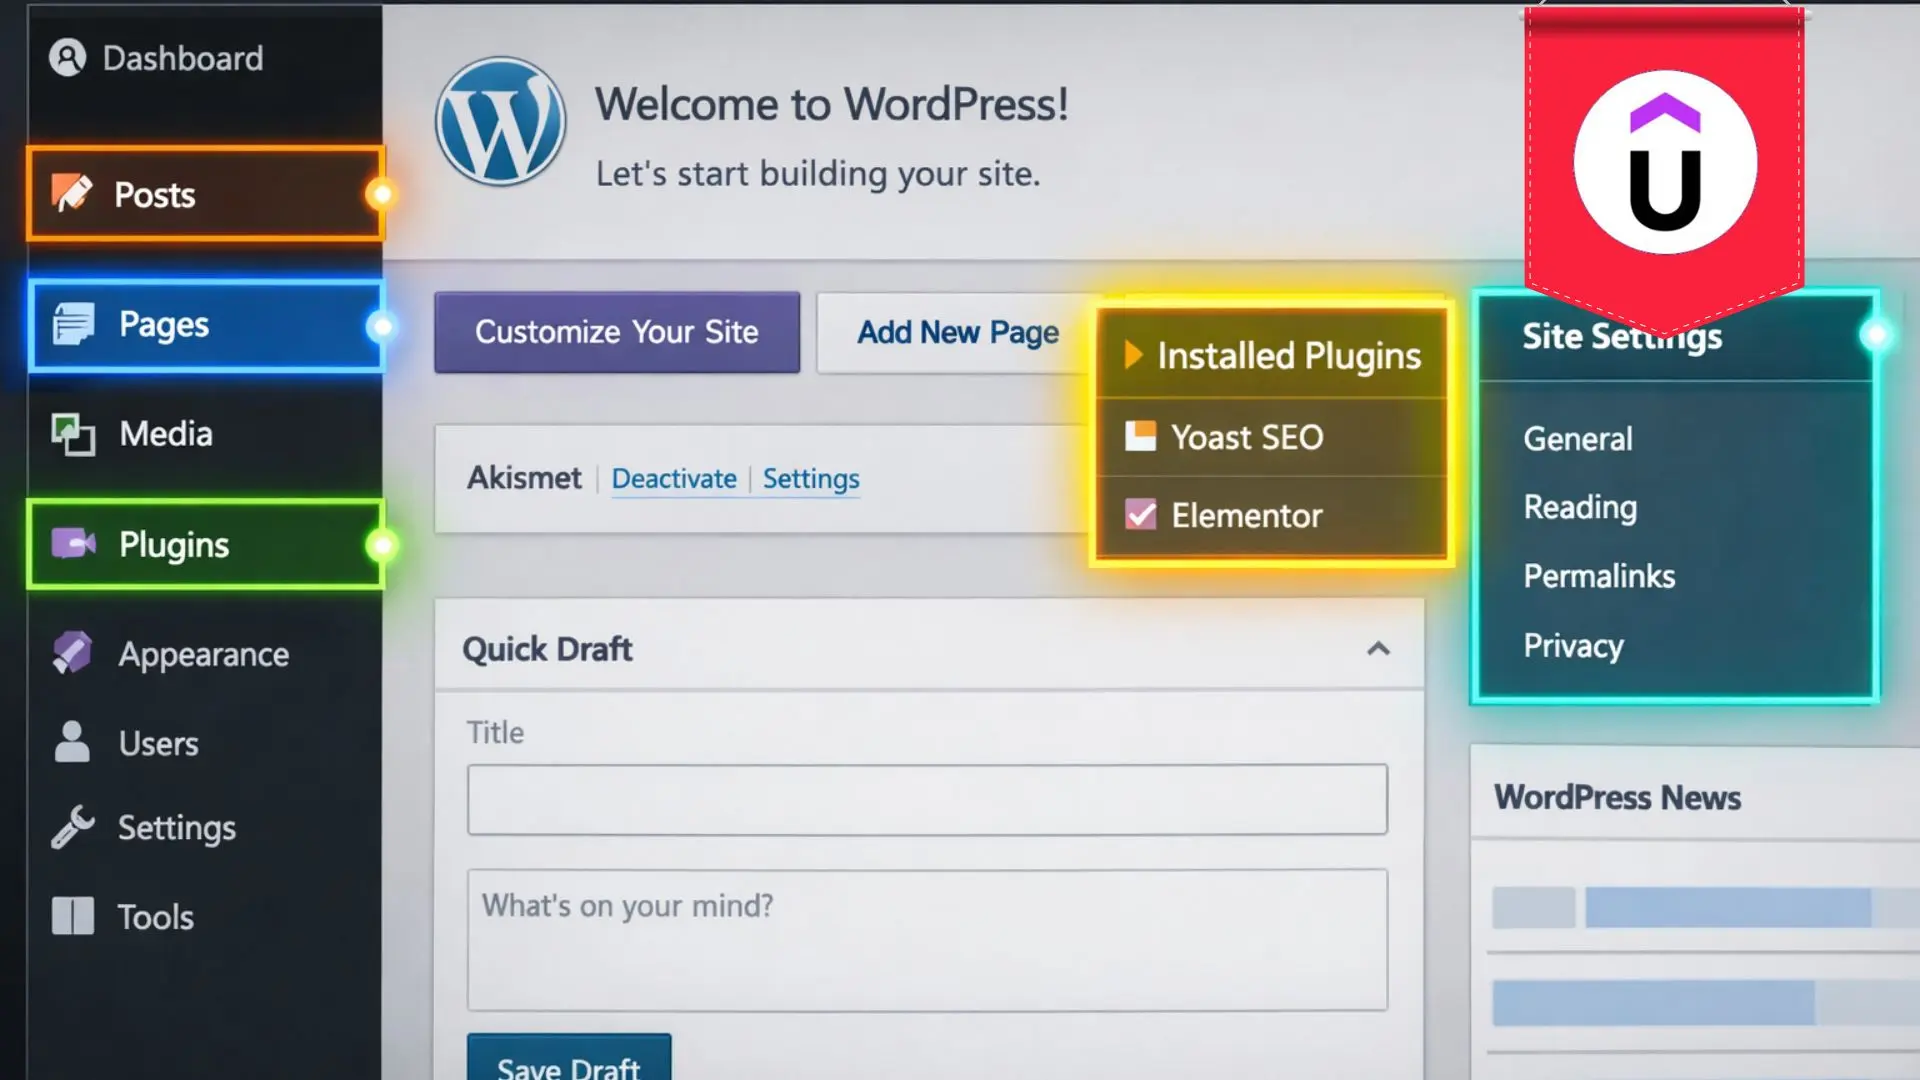Open Media via its sidebar icon

(71, 433)
